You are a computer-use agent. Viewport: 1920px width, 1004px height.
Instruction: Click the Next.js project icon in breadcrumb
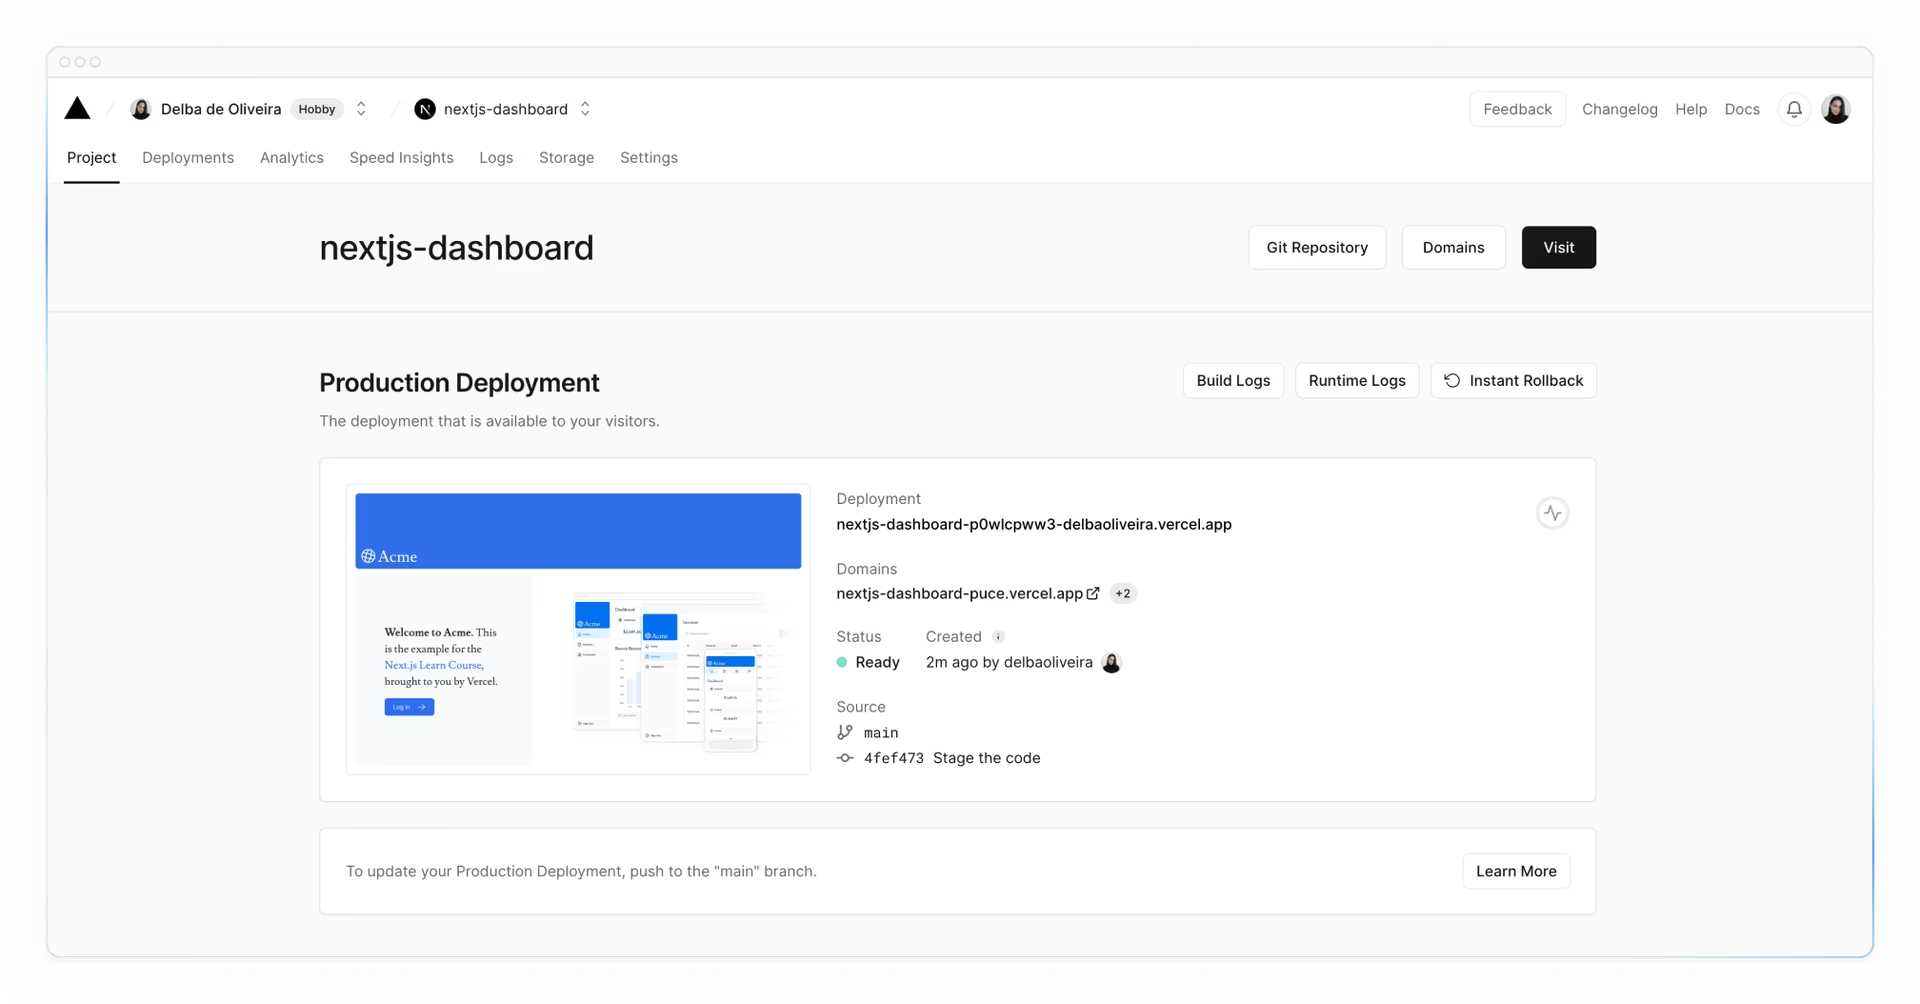coord(425,109)
